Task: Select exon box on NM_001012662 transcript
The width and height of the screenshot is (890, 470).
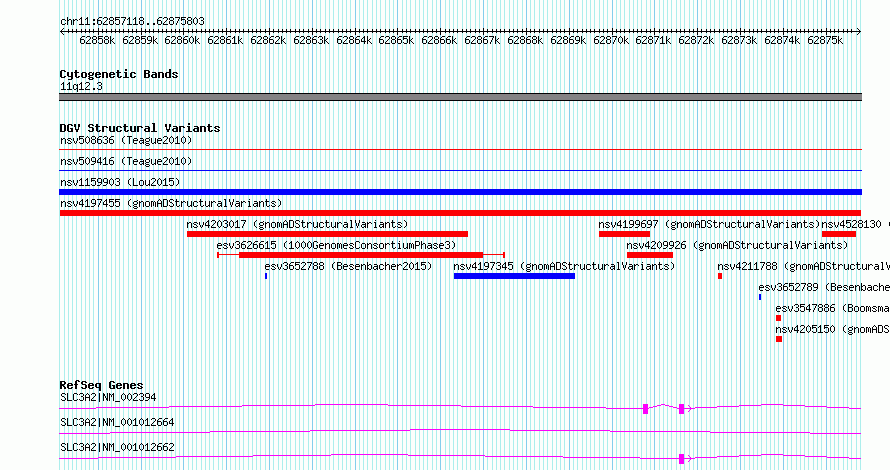Action: (x=684, y=459)
